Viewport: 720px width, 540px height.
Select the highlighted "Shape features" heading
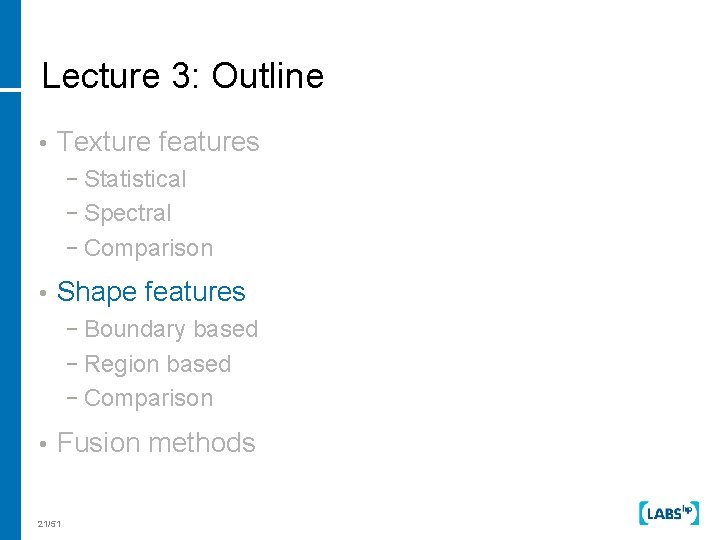click(151, 292)
